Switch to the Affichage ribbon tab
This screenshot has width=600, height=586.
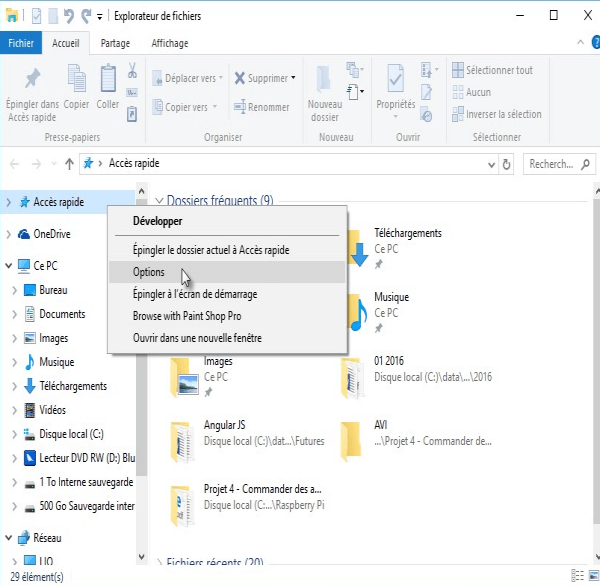coord(169,43)
